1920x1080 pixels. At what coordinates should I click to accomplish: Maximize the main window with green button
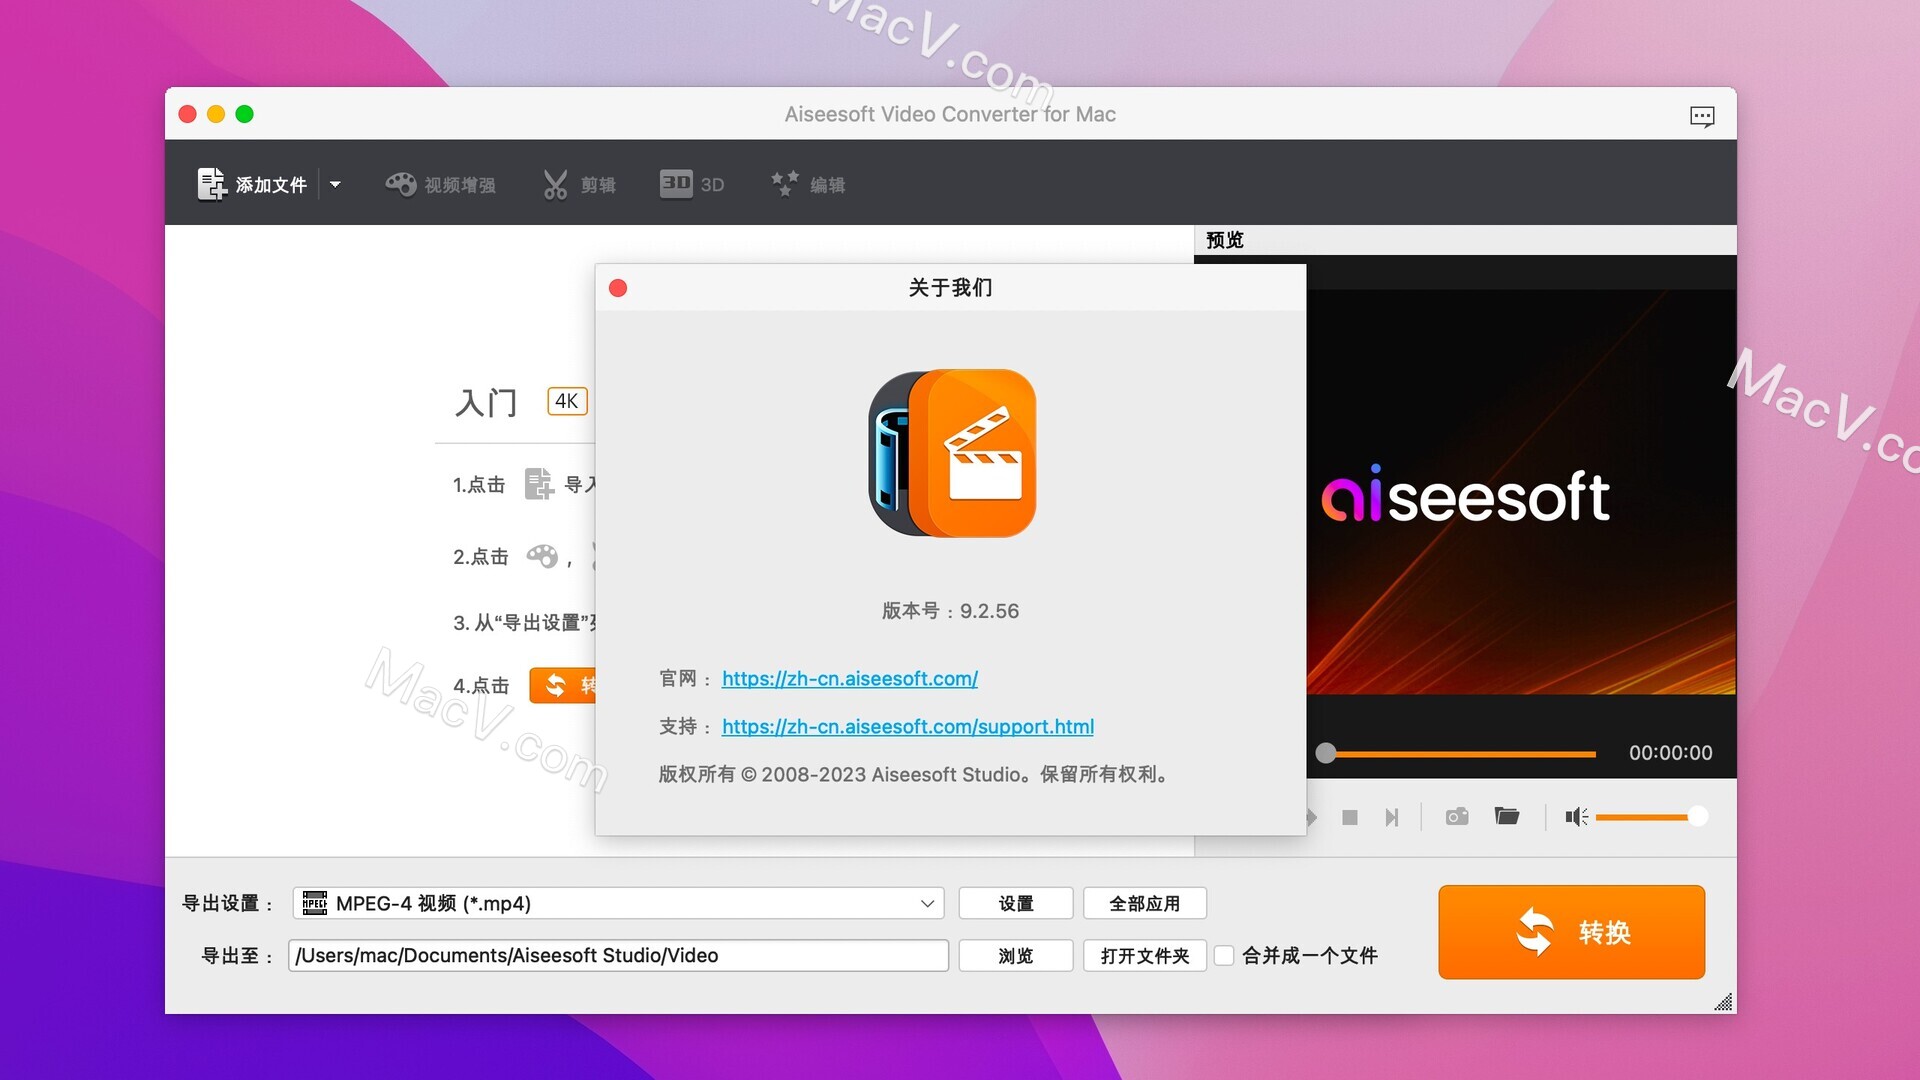(x=244, y=114)
